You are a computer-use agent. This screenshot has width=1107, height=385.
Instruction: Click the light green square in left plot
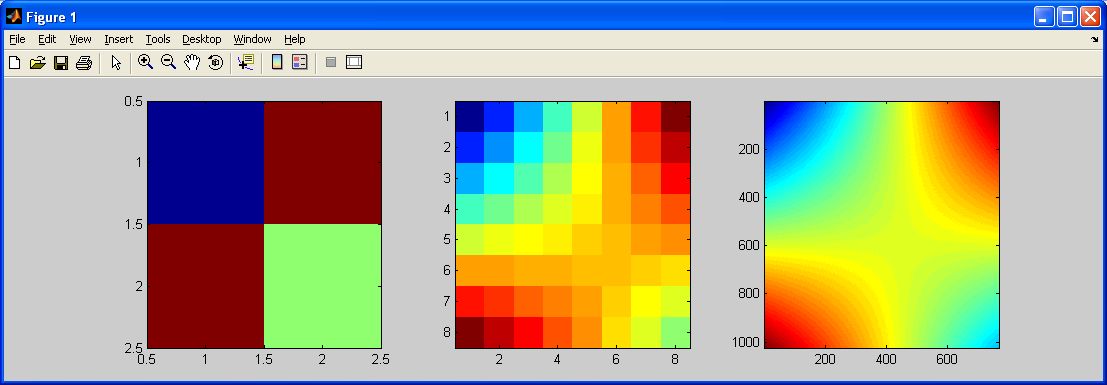point(323,285)
